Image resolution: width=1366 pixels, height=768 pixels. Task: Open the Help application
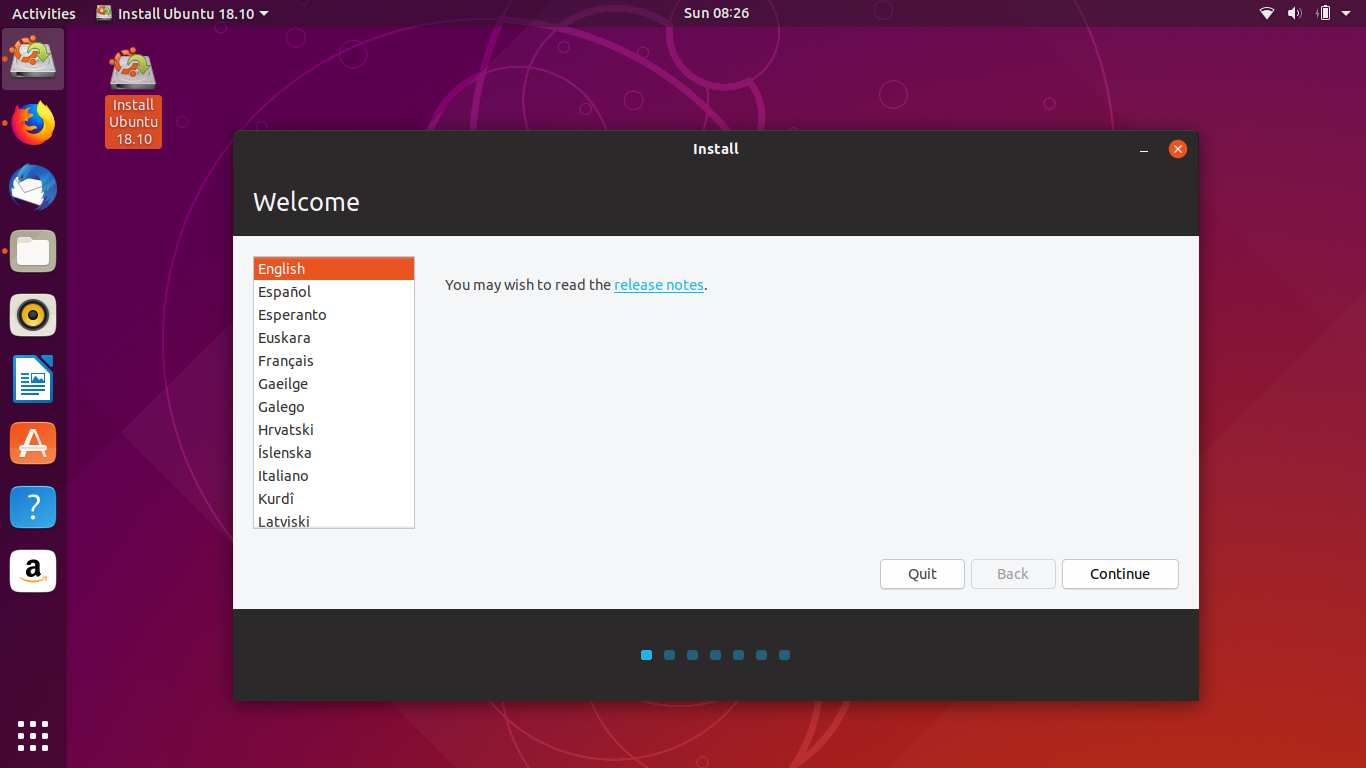(x=33, y=507)
